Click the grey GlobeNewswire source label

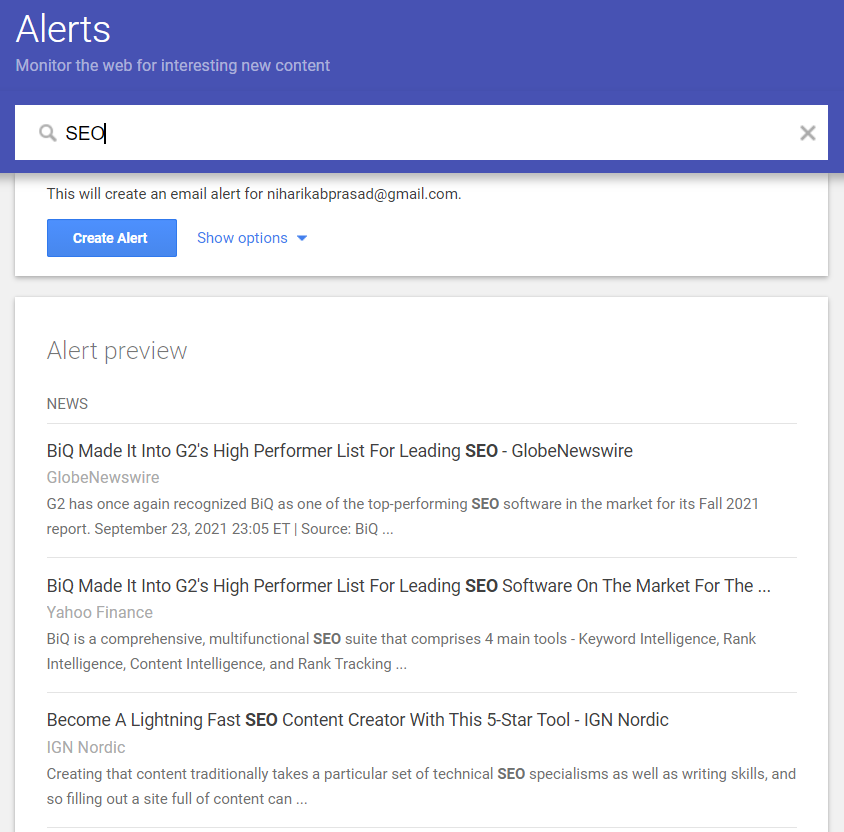(x=103, y=477)
